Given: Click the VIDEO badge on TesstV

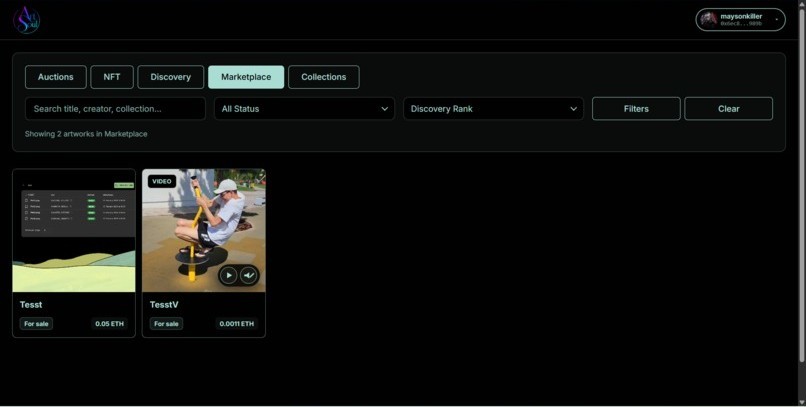Looking at the screenshot, I should [x=162, y=181].
